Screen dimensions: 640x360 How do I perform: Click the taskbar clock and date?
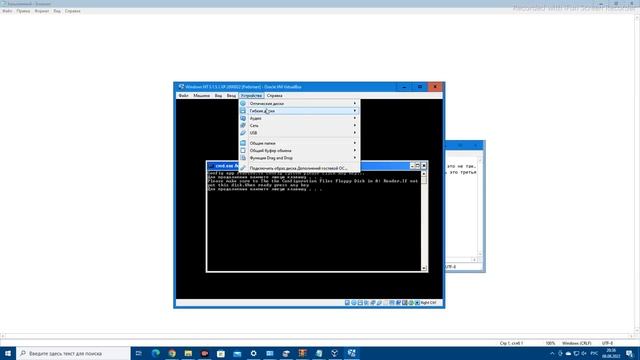611,353
